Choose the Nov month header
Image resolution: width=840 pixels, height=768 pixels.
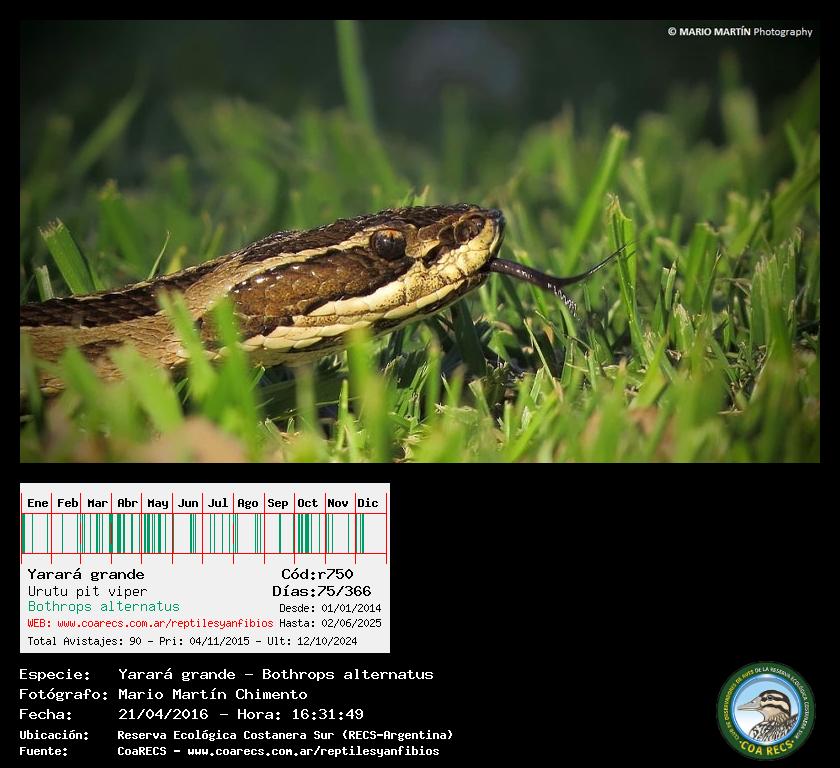pyautogui.click(x=338, y=503)
